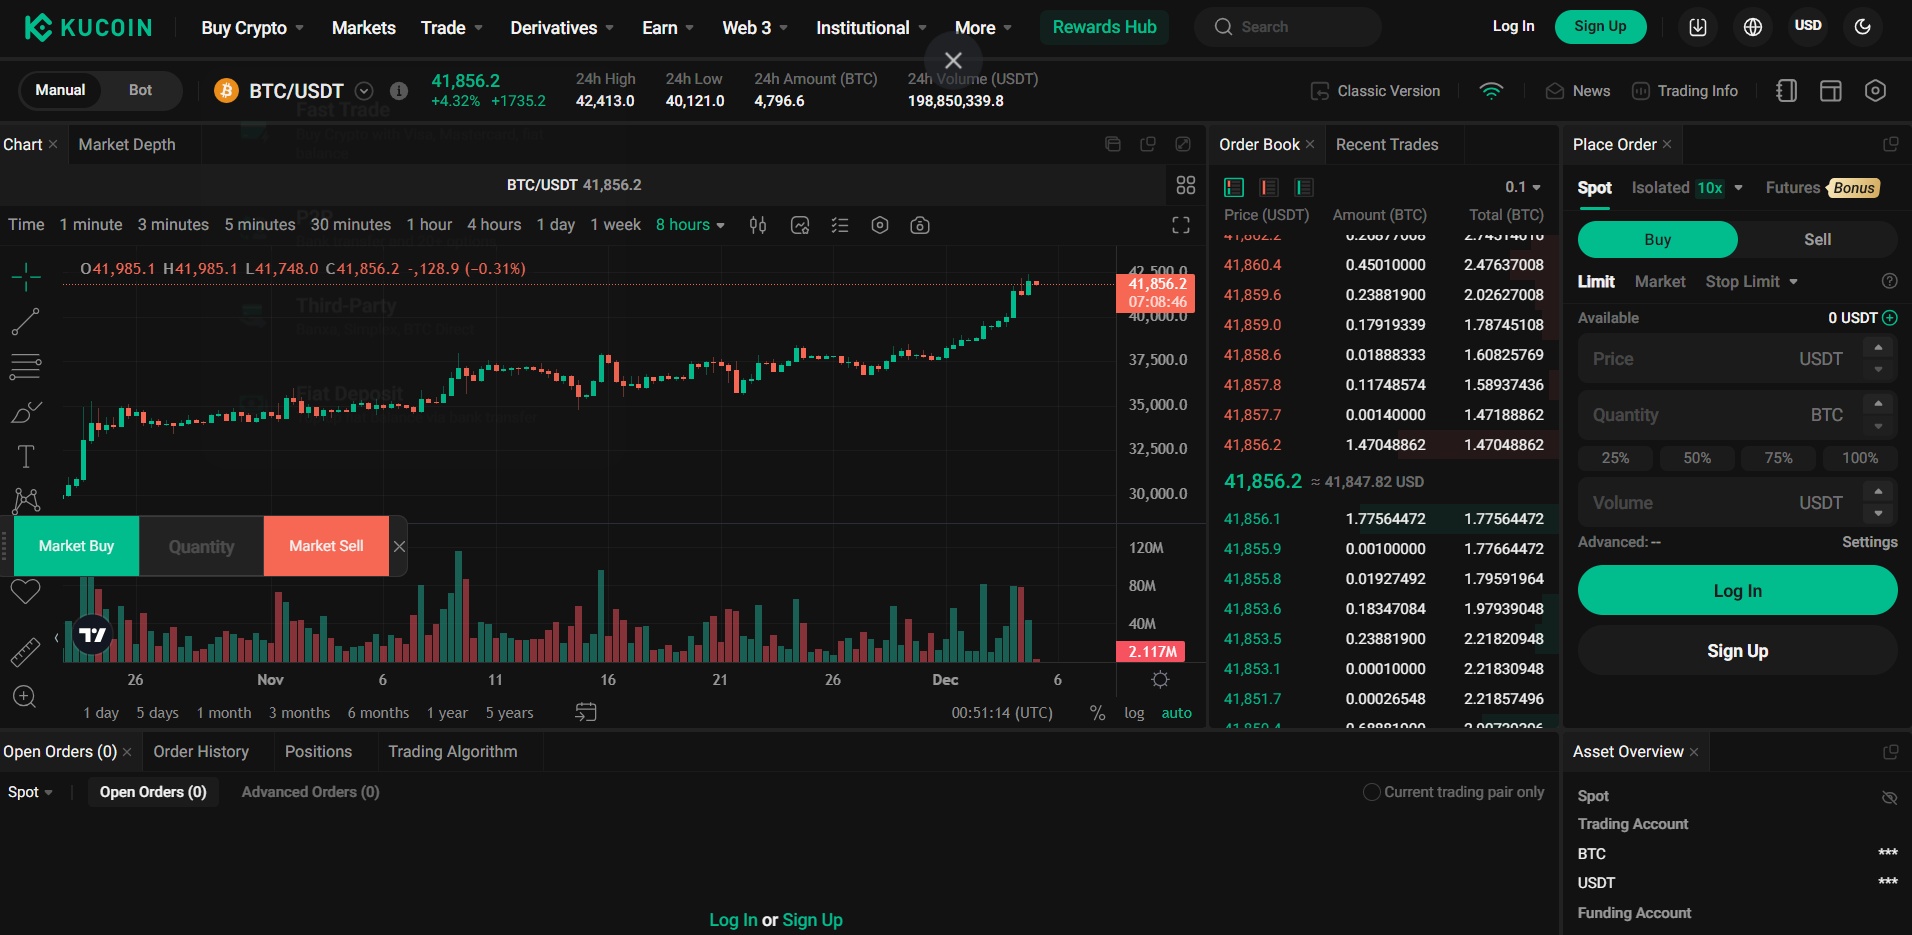Select the text annotation tool

pos(27,456)
